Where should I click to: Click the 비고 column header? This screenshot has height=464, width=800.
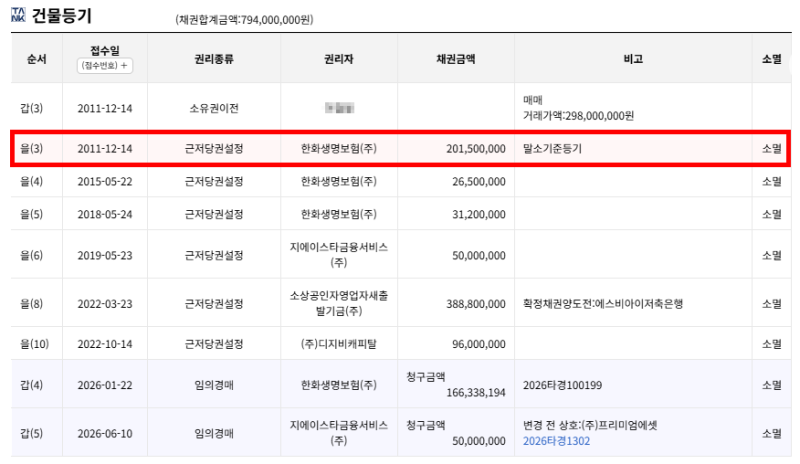pos(633,59)
